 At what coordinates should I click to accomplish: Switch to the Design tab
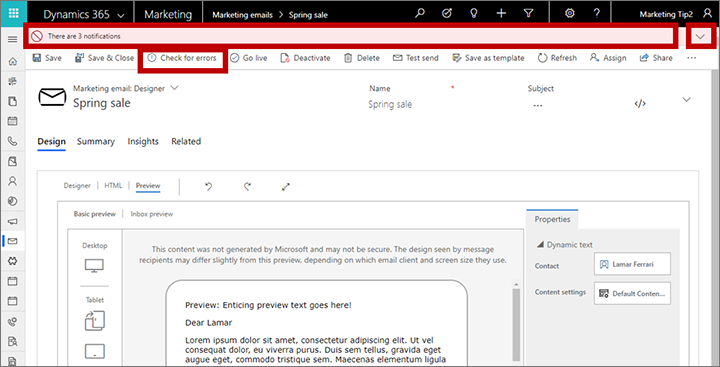(x=51, y=141)
